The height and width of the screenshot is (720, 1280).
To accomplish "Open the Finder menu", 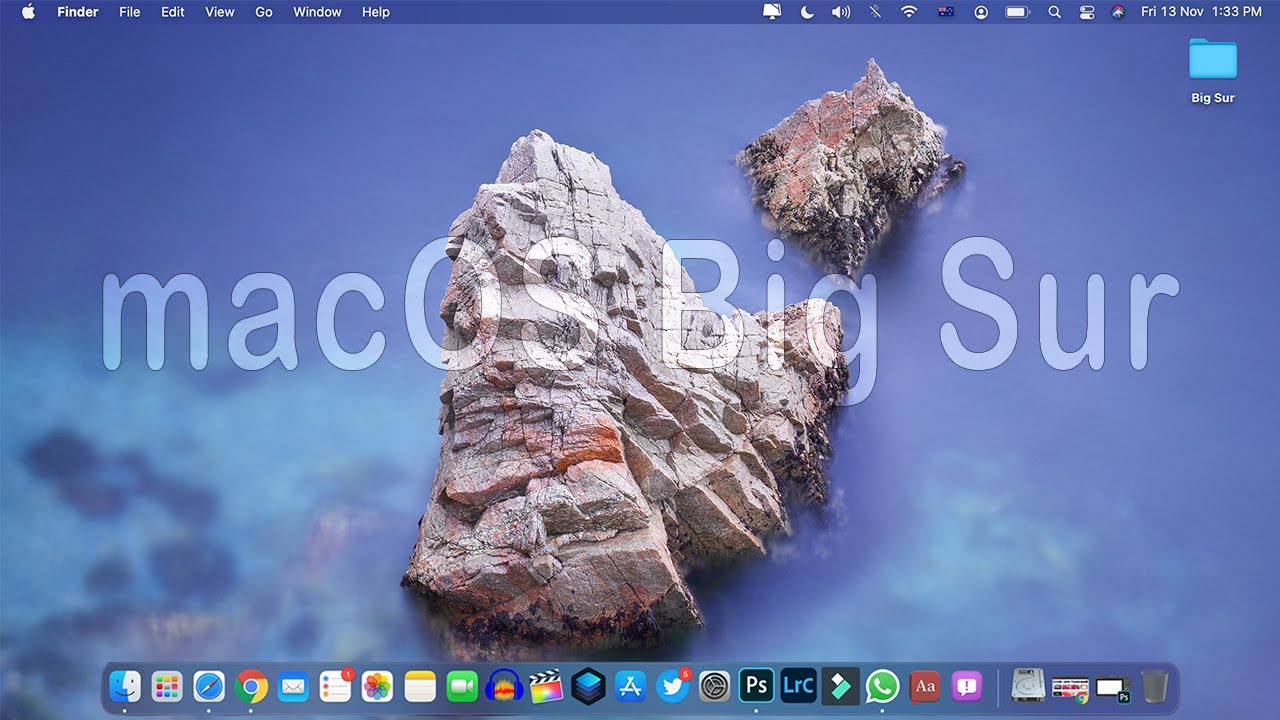I will click(77, 12).
